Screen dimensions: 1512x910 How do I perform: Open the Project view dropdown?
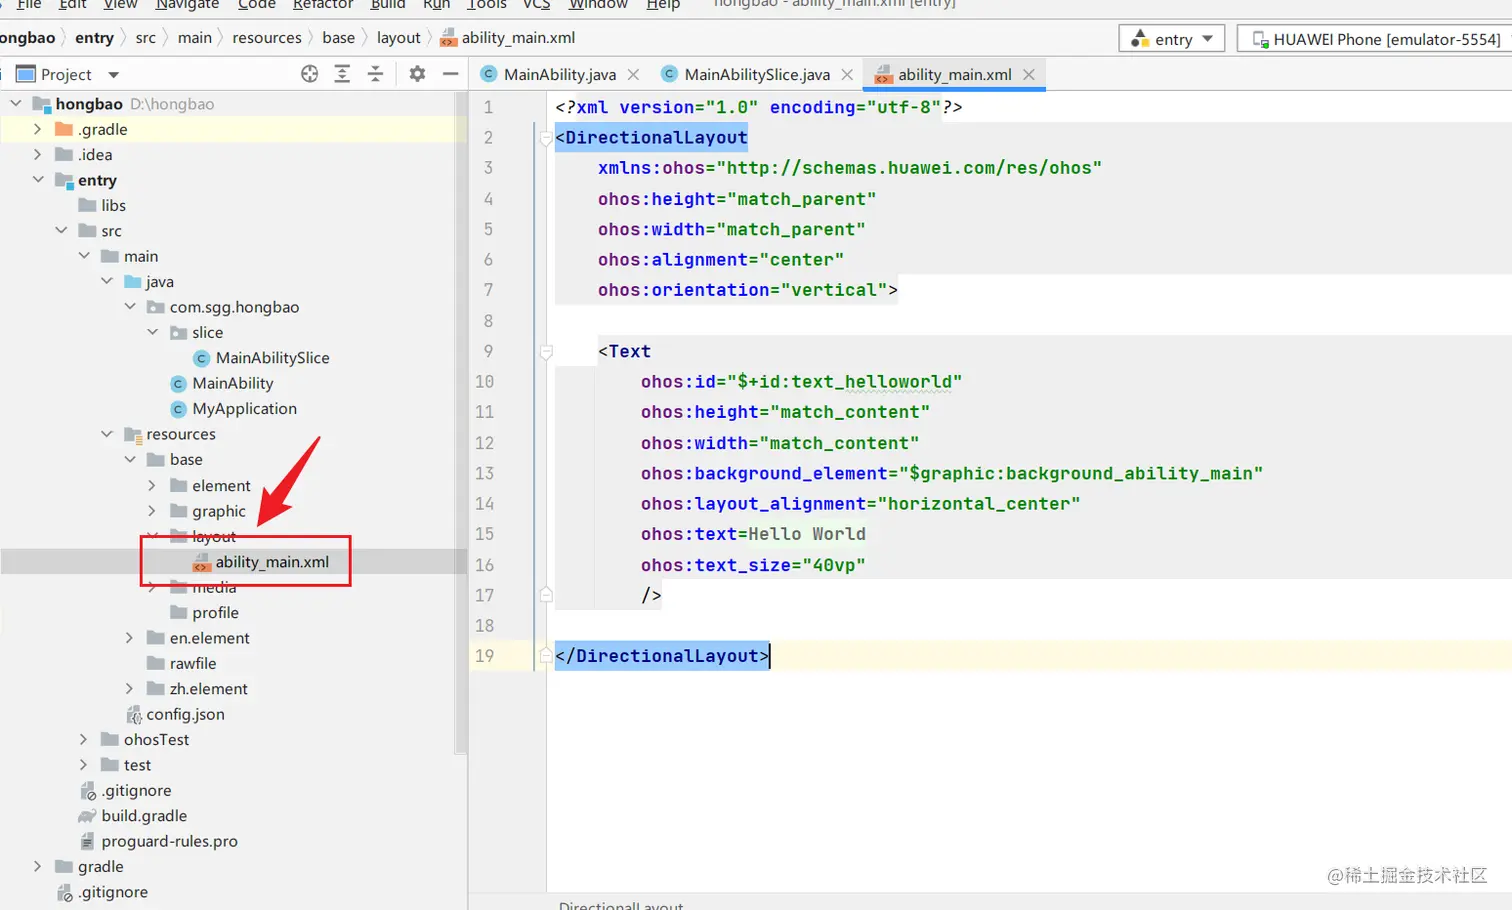point(113,75)
